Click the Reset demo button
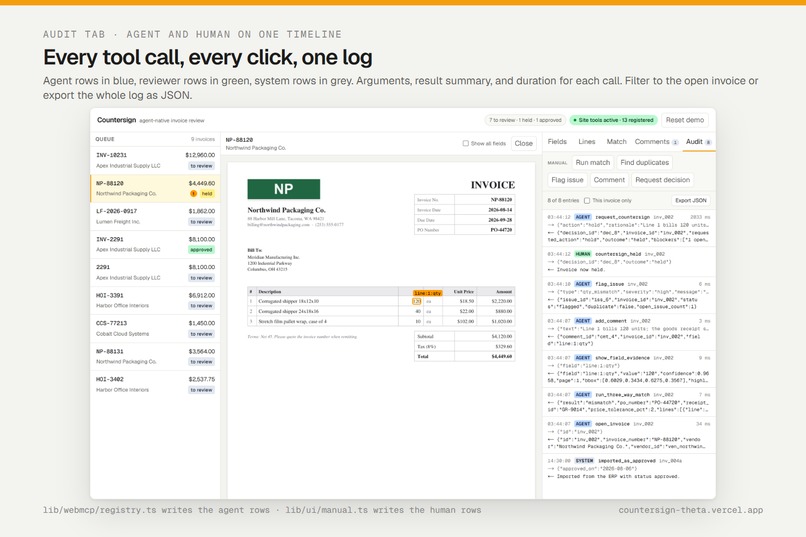 click(x=685, y=120)
